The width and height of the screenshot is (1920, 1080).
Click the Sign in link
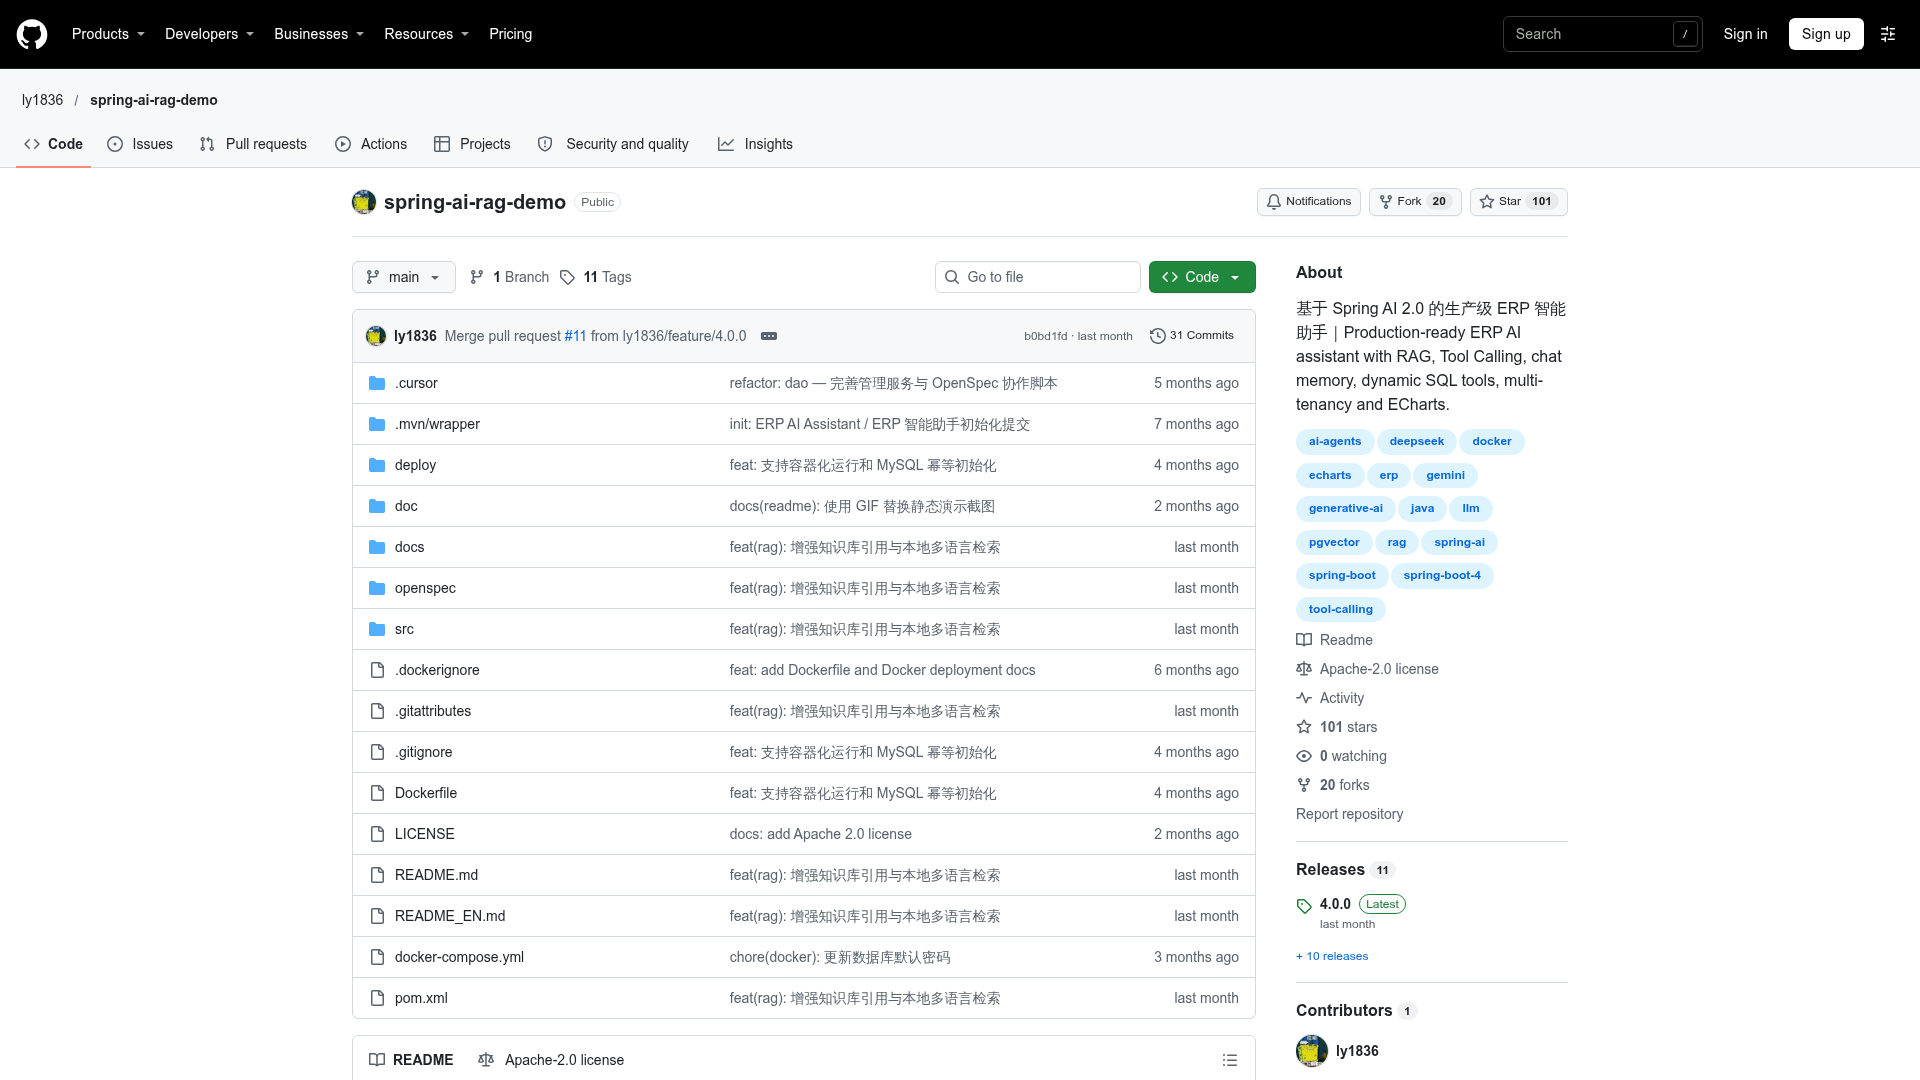pyautogui.click(x=1745, y=34)
